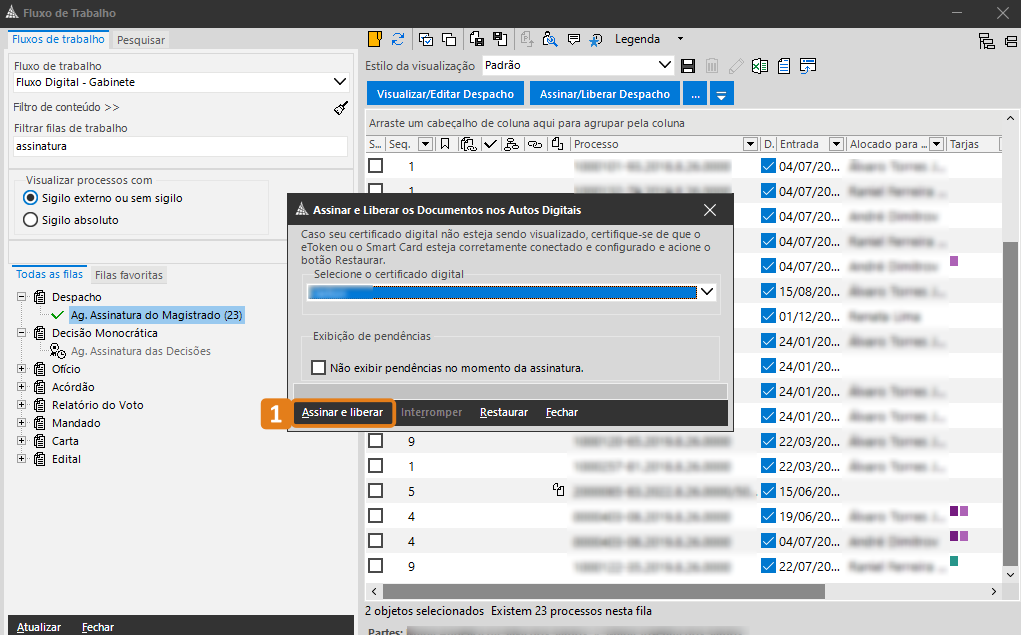Select the 'Sigilo absoluto' radio option
The width and height of the screenshot is (1021, 635).
[31, 220]
